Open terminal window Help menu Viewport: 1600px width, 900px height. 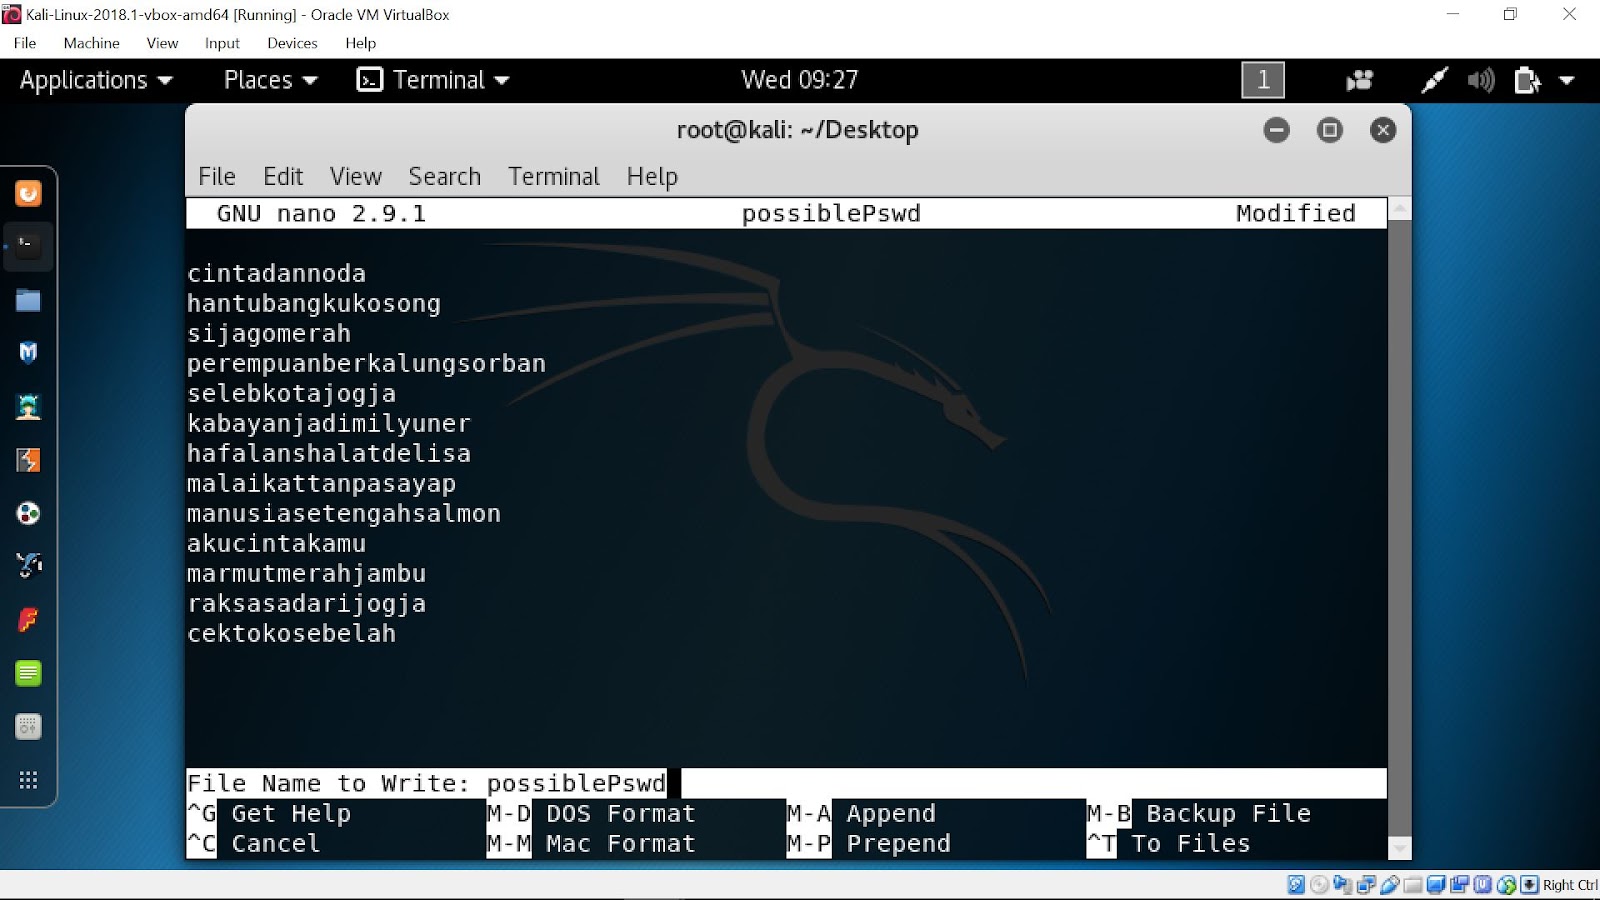[652, 177]
